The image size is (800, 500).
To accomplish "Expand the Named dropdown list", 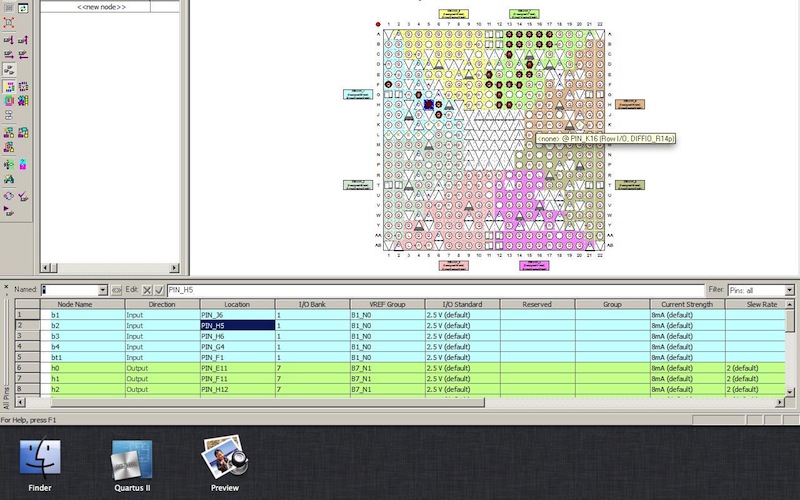I will [104, 289].
